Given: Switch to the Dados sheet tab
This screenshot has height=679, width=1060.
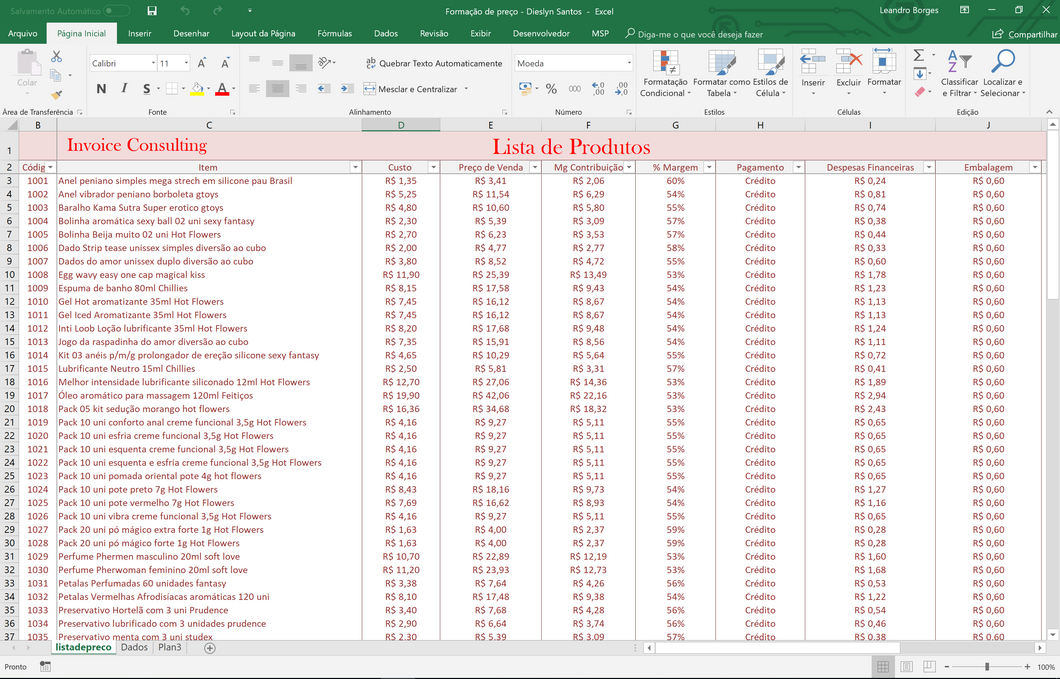Looking at the screenshot, I should [x=134, y=648].
